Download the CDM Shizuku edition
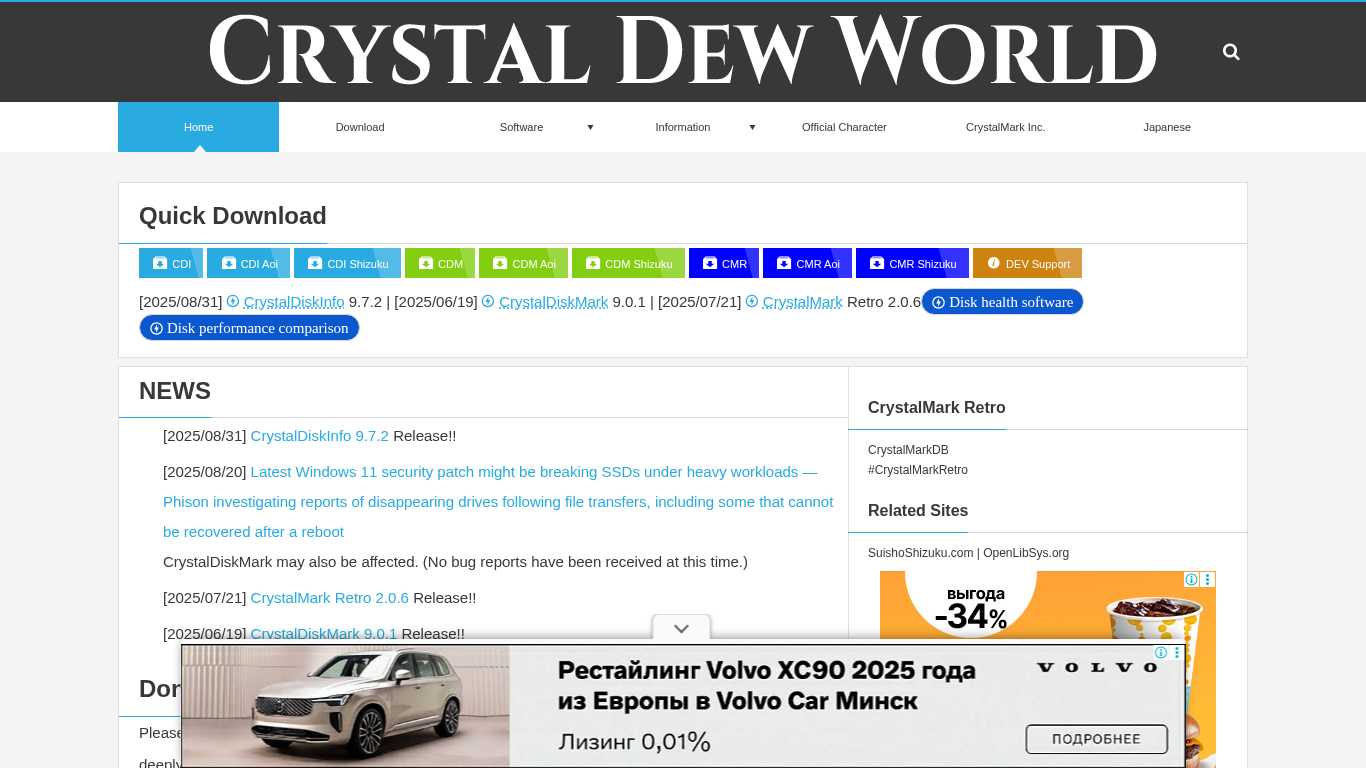1366x768 pixels. click(628, 263)
